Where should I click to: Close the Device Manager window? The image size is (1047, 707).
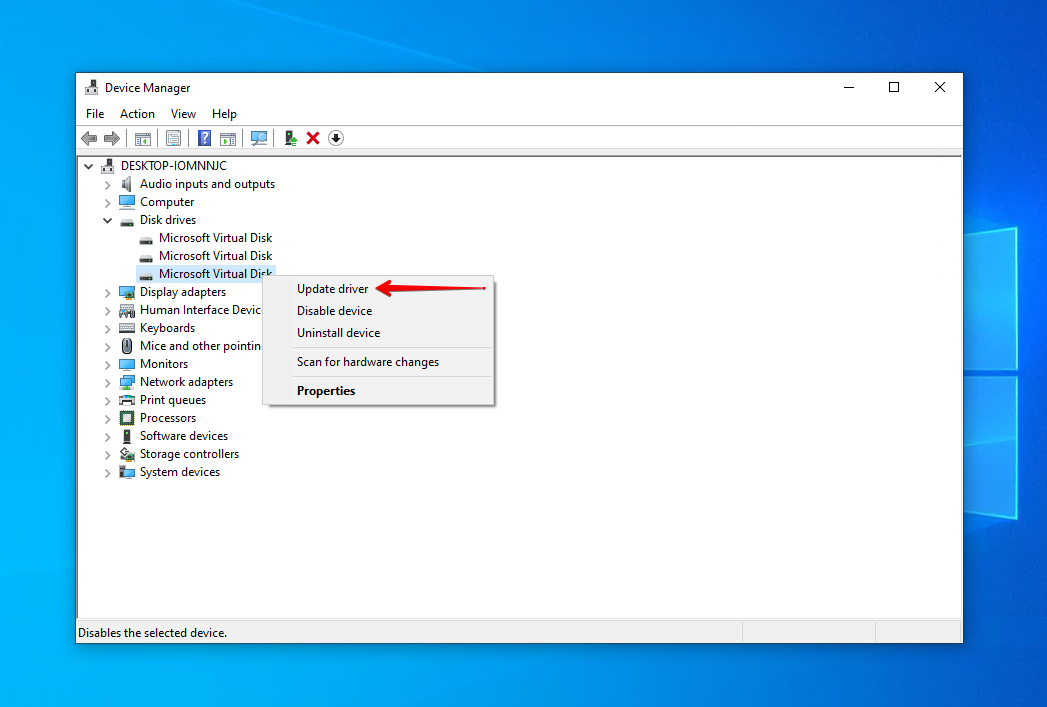click(939, 87)
